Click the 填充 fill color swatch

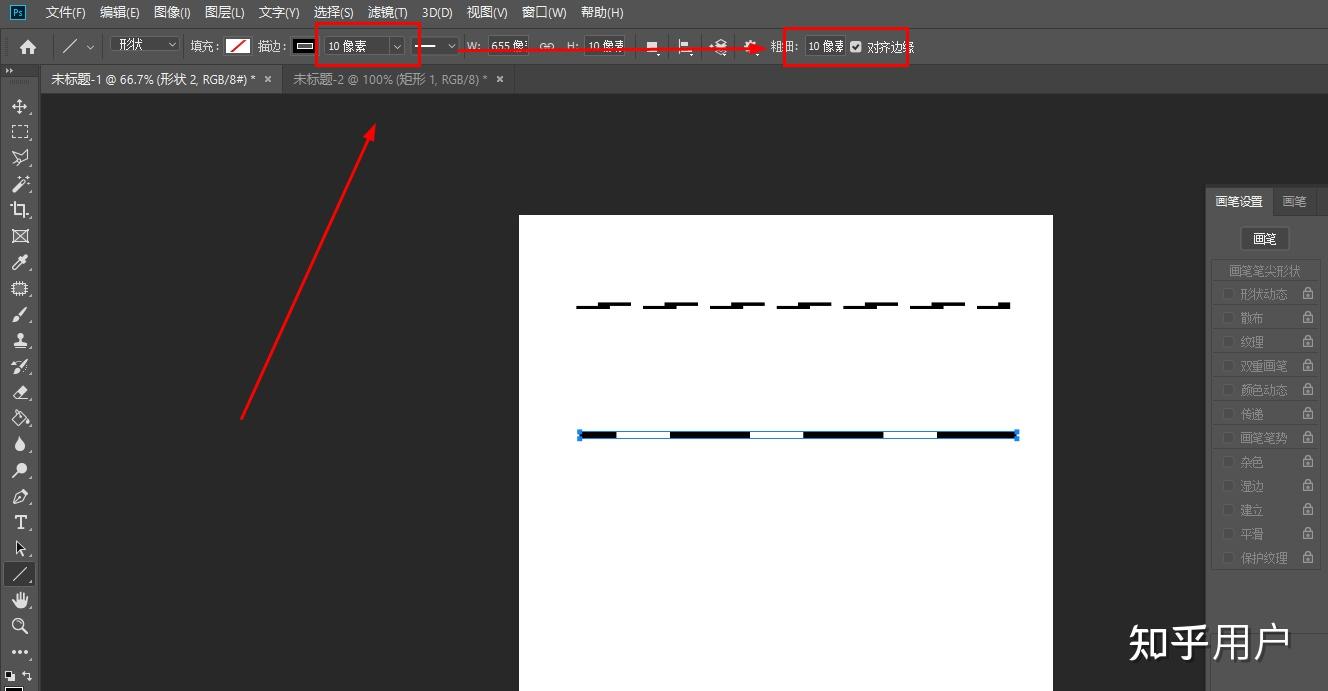237,46
